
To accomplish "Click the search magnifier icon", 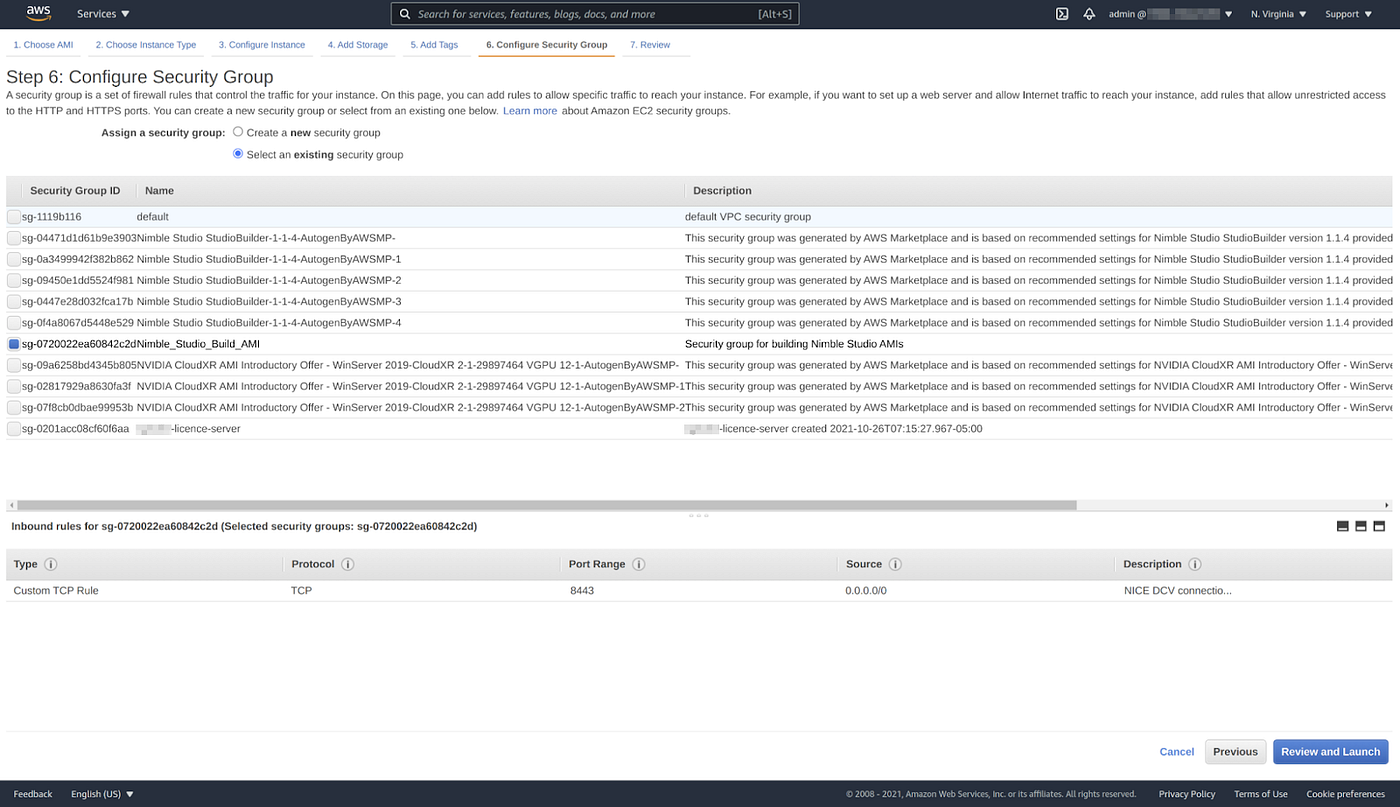I will 405,14.
